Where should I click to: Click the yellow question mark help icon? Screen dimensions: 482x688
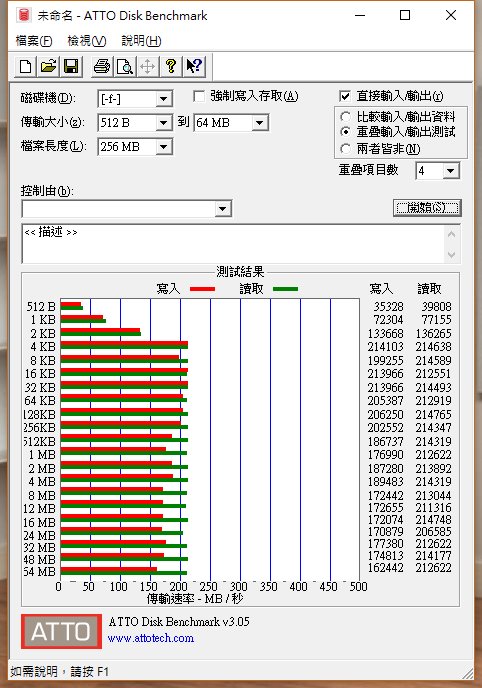(171, 67)
